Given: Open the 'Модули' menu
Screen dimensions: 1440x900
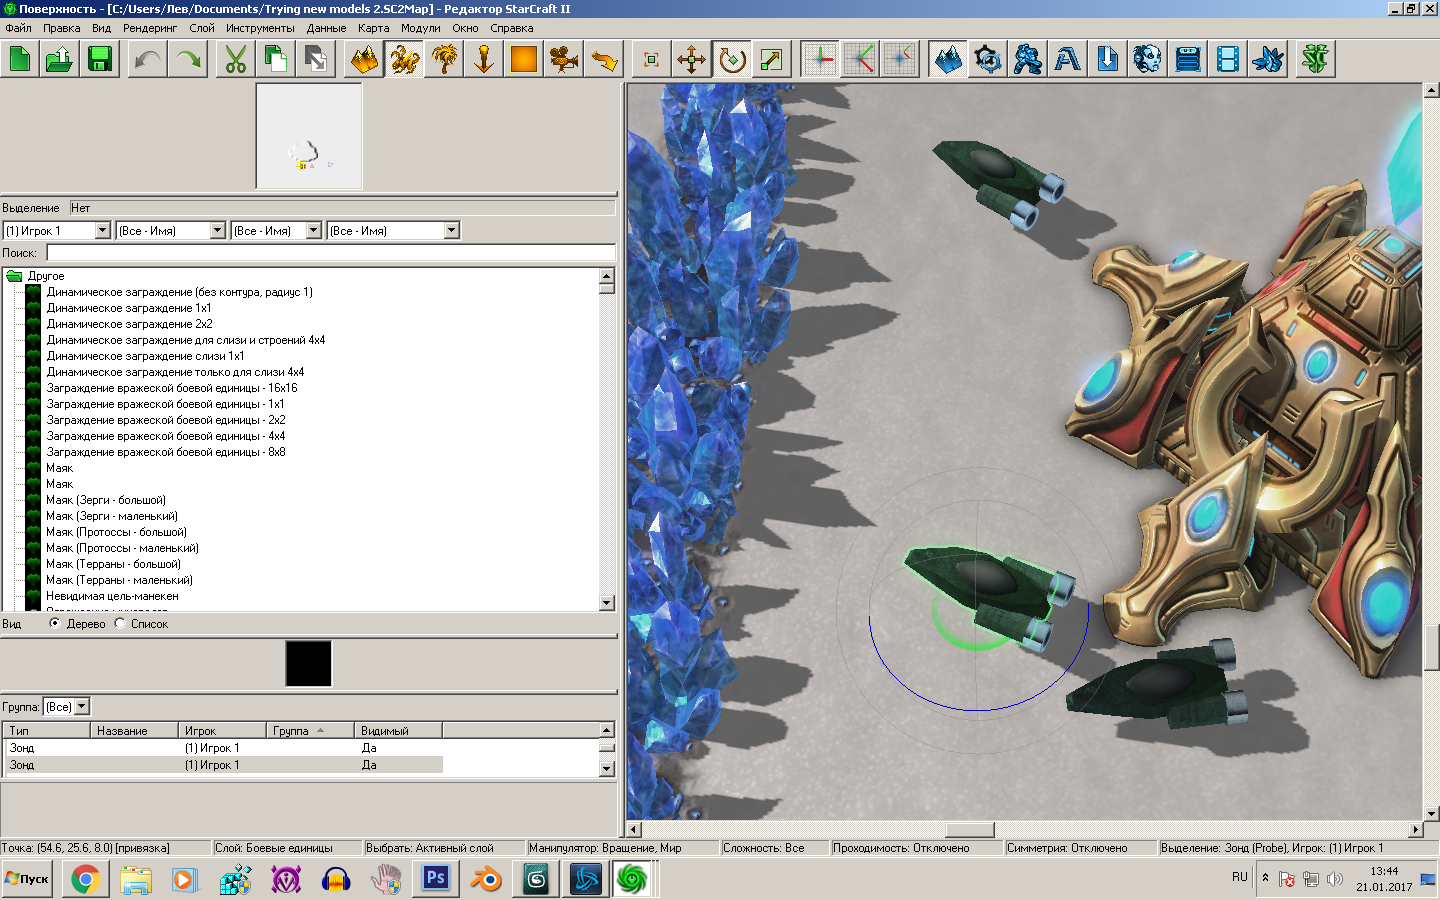Looking at the screenshot, I should (420, 28).
